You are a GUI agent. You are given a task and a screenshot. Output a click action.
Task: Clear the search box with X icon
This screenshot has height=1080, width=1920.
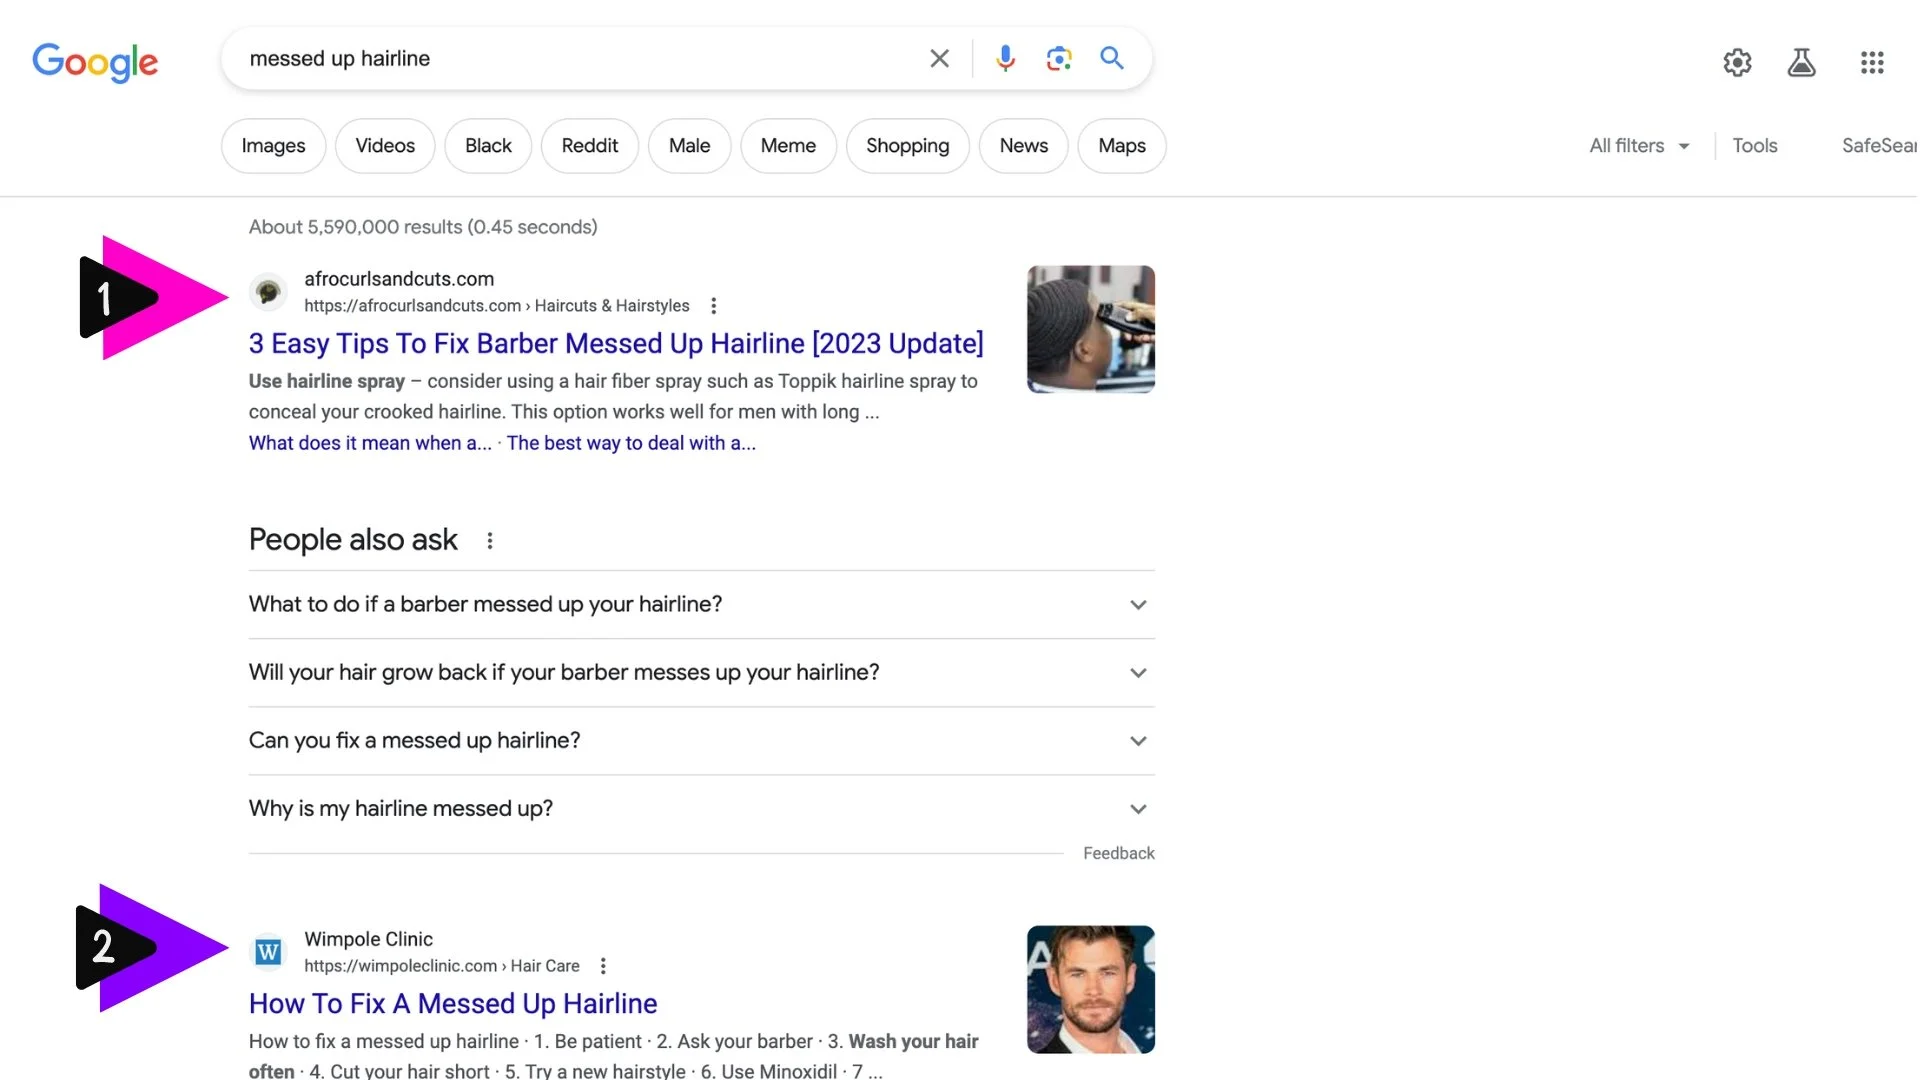point(939,59)
